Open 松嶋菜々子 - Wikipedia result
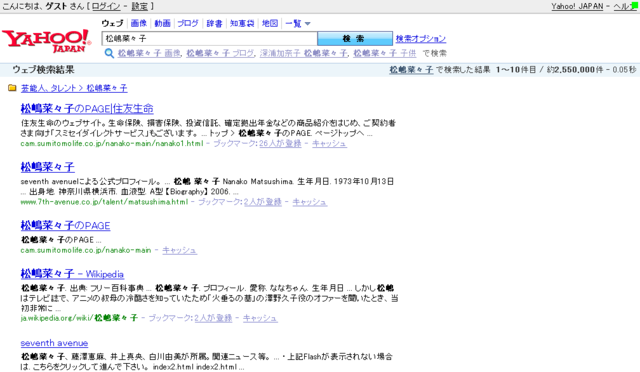The height and width of the screenshot is (372, 640). 72,274
